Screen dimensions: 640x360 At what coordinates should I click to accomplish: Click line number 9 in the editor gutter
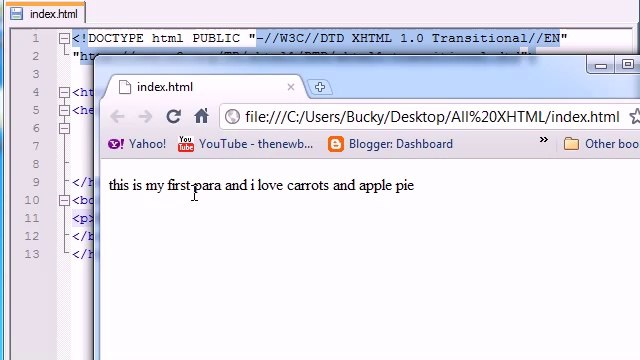point(36,182)
